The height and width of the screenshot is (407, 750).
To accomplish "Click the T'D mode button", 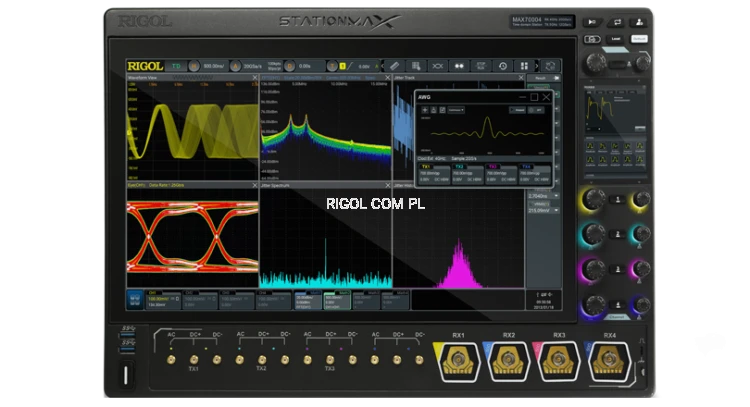I will (176, 66).
